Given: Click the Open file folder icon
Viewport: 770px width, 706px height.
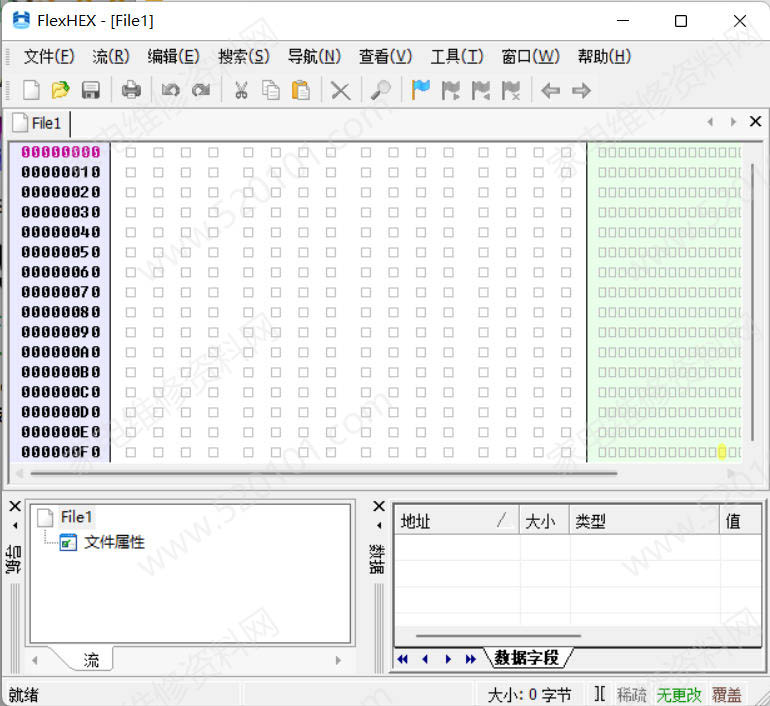Looking at the screenshot, I should click(x=60, y=91).
